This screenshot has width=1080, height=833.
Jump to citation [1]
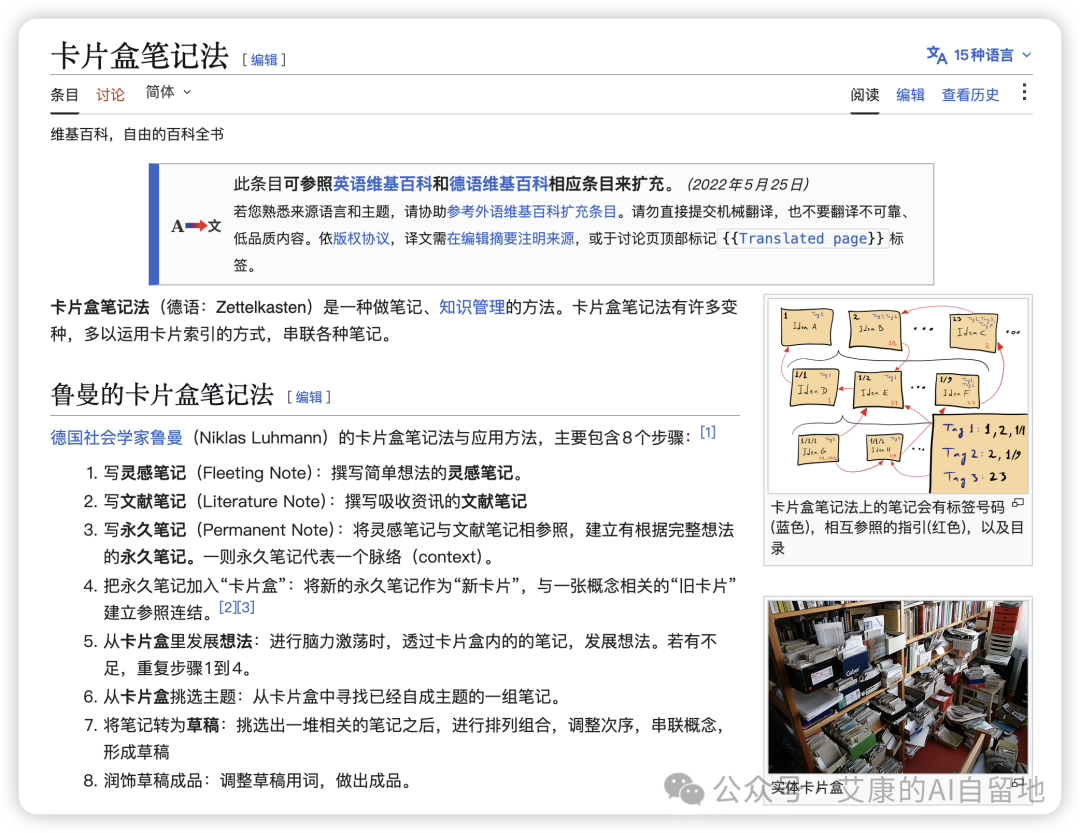pyautogui.click(x=708, y=432)
